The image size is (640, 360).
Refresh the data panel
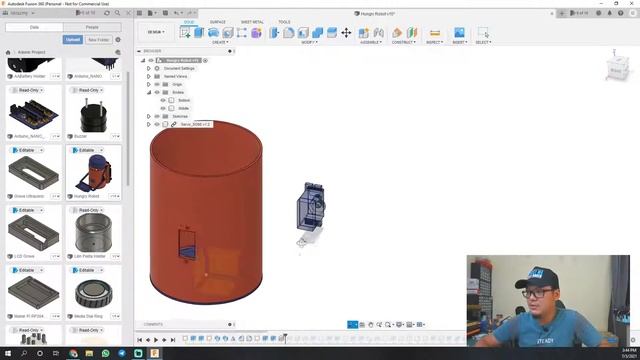coord(107,13)
